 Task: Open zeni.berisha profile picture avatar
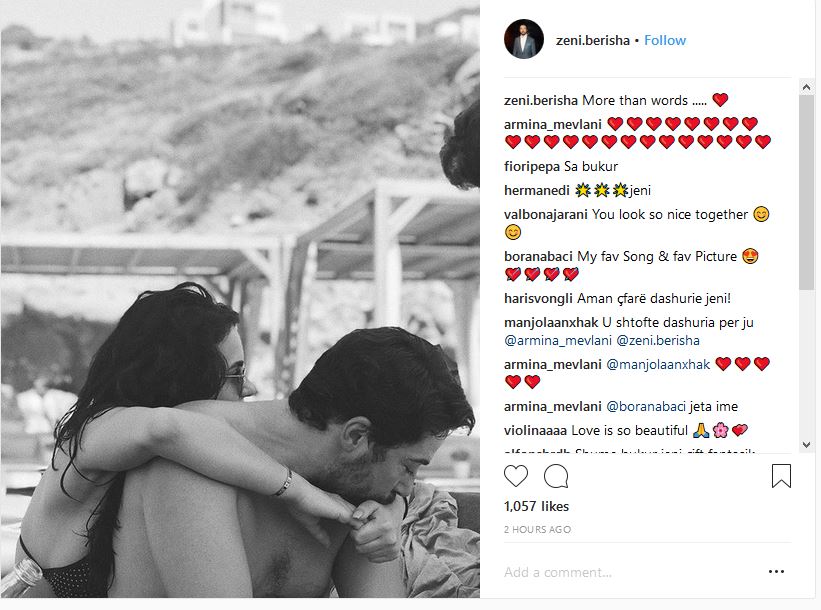(524, 40)
